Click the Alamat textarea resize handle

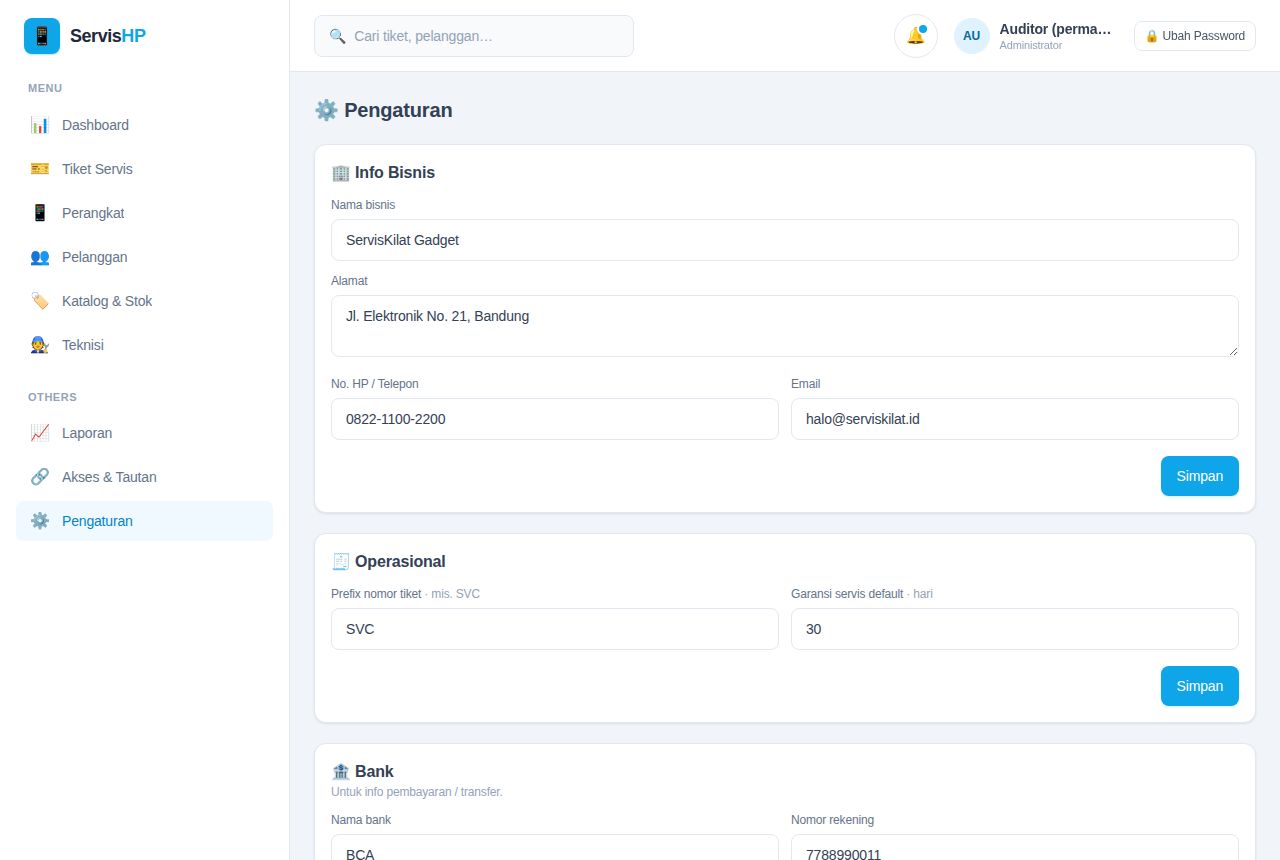pyautogui.click(x=1233, y=351)
